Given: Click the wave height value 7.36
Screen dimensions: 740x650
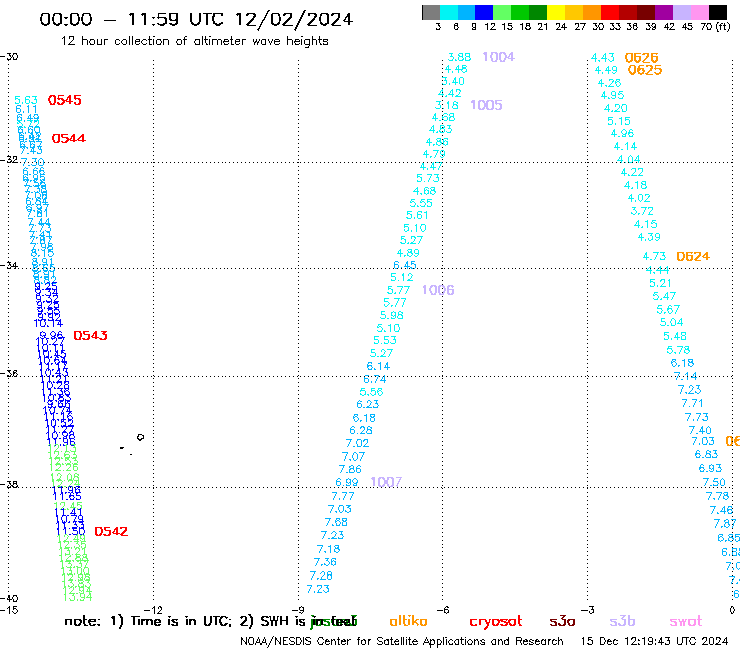Looking at the screenshot, I should point(325,562).
